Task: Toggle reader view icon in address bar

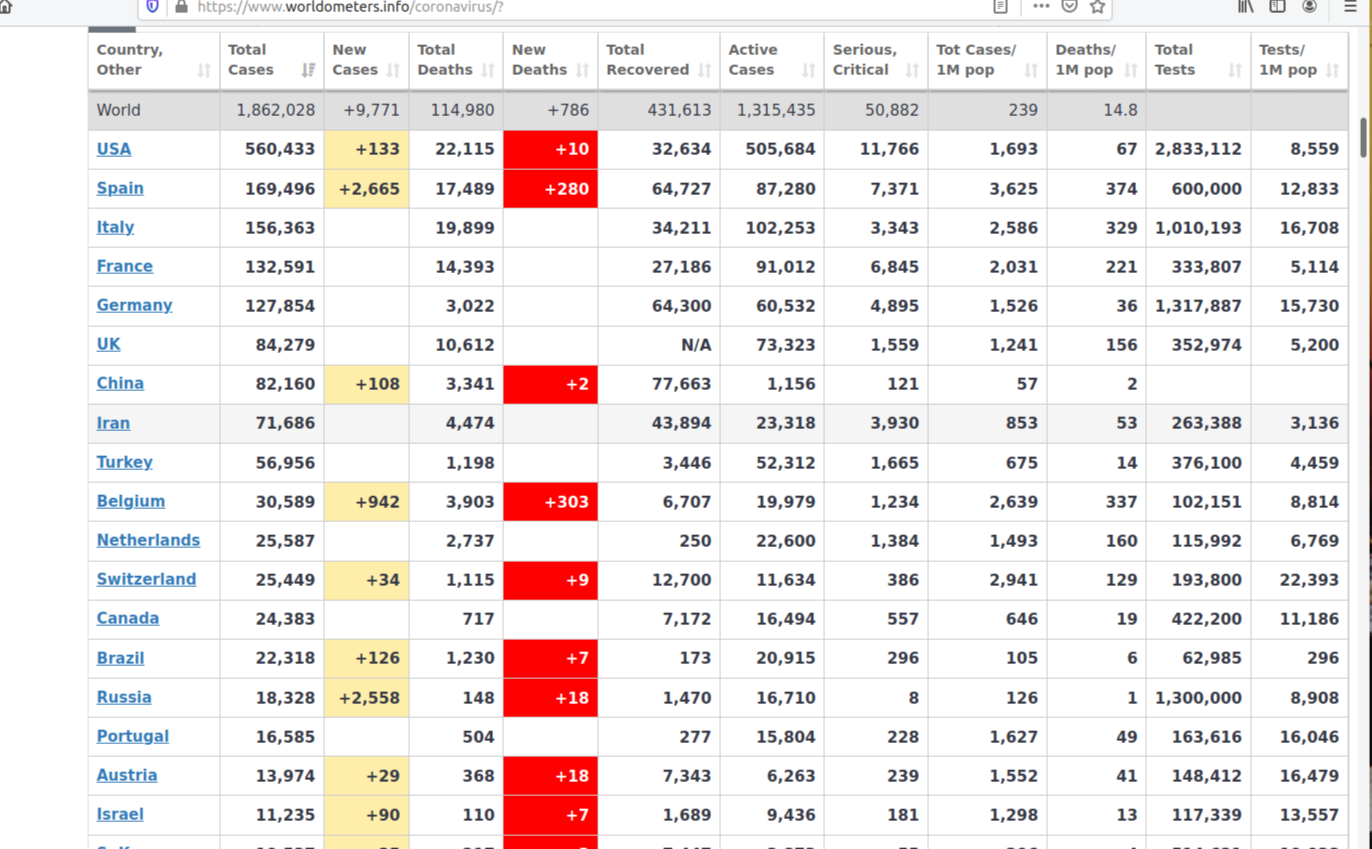Action: coord(1000,6)
